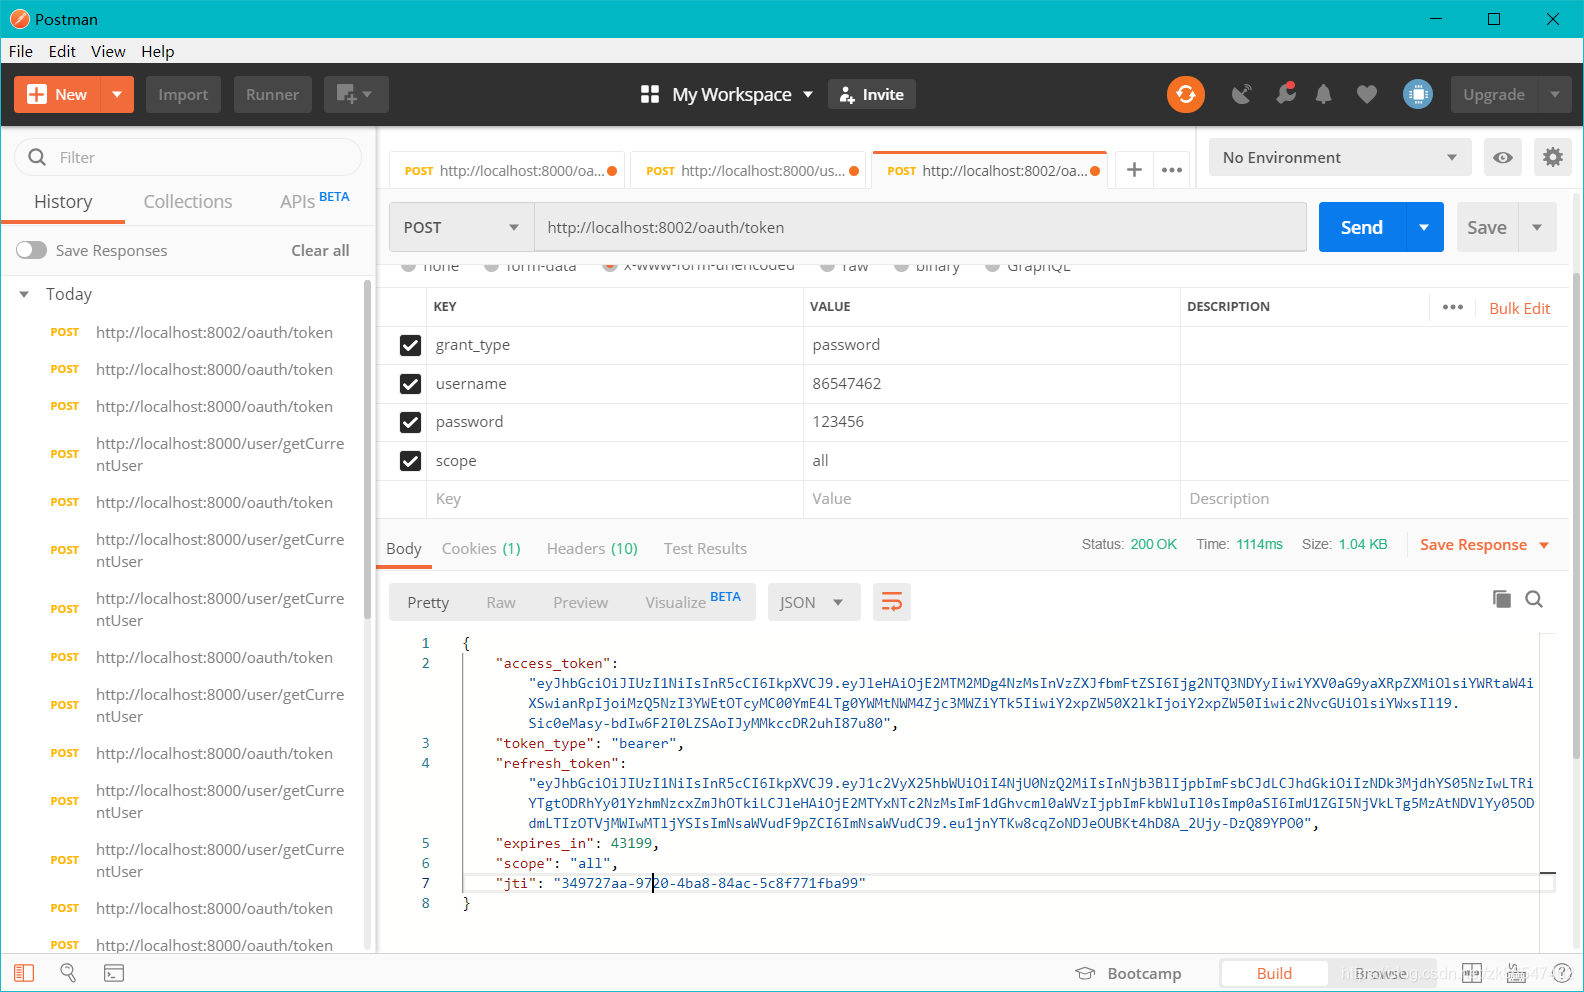1584x992 pixels.
Task: Uncheck the username parameter
Action: (x=410, y=384)
